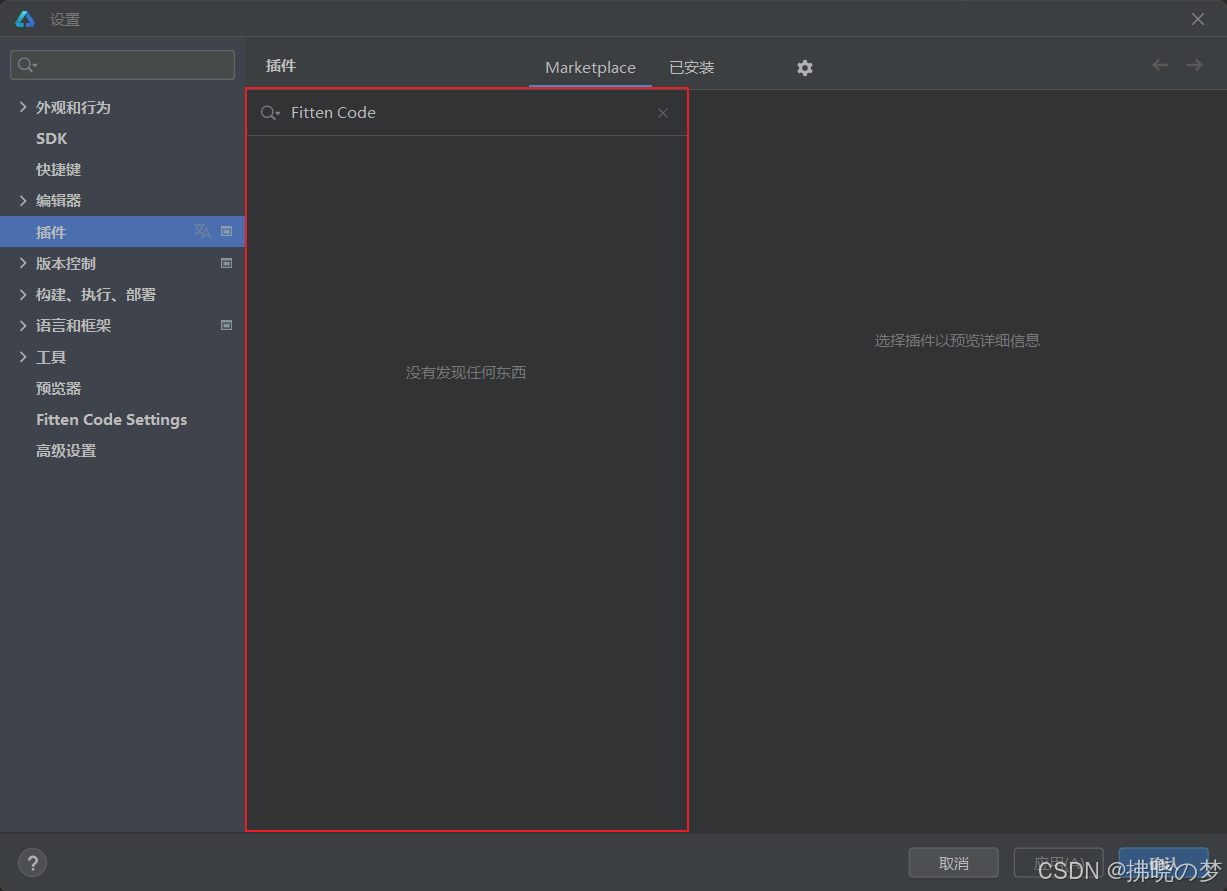Viewport: 1227px width, 891px height.
Task: Click the translate icon on 插件 row
Action: [x=203, y=231]
